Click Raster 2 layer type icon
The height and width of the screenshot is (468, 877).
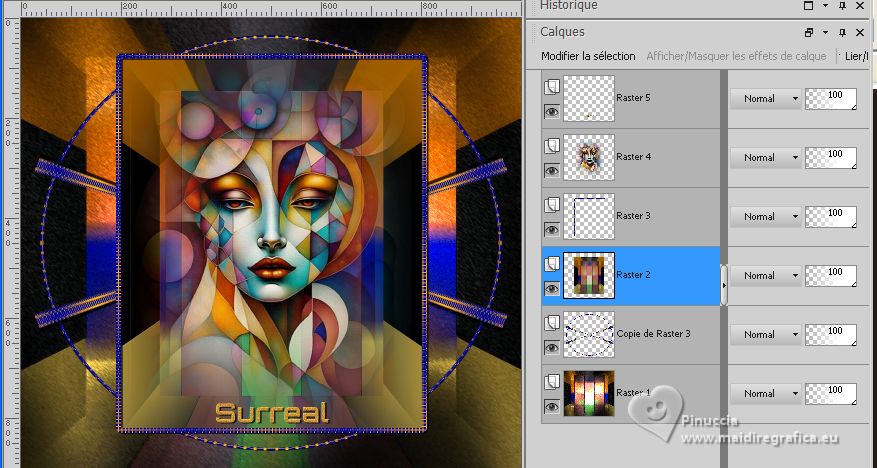[x=551, y=264]
